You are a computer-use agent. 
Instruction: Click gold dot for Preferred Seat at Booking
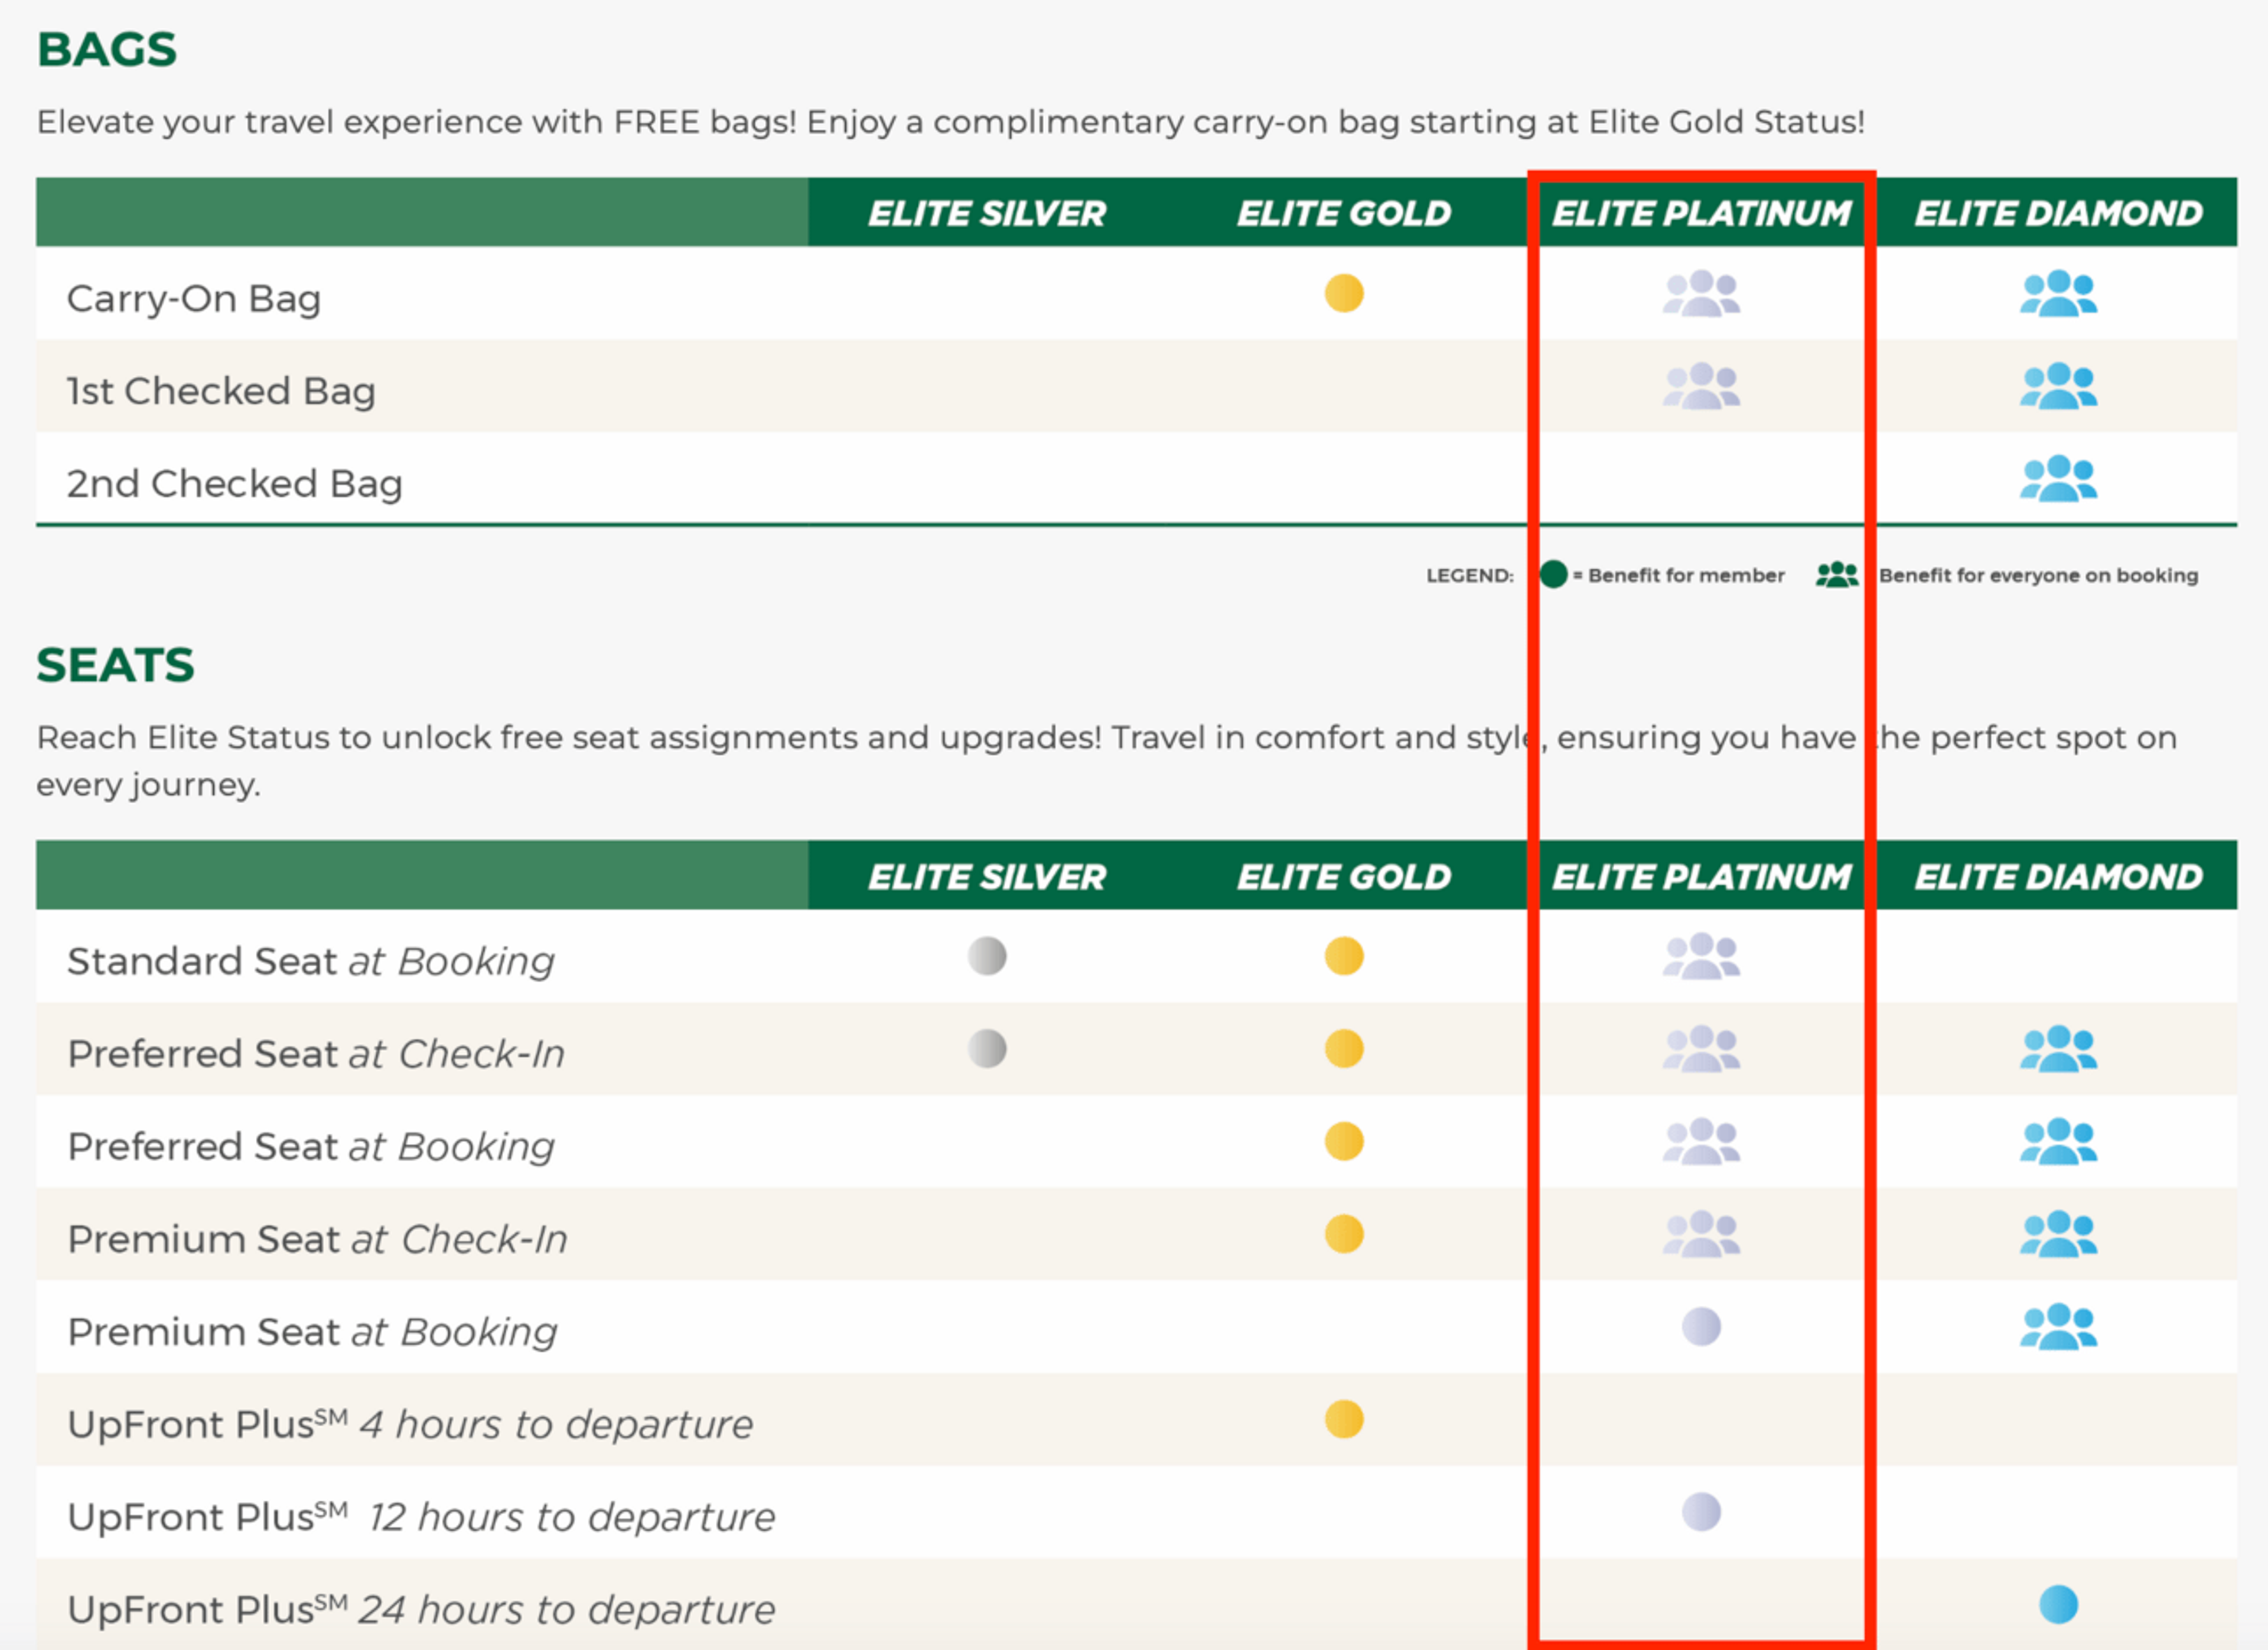(x=1343, y=1141)
